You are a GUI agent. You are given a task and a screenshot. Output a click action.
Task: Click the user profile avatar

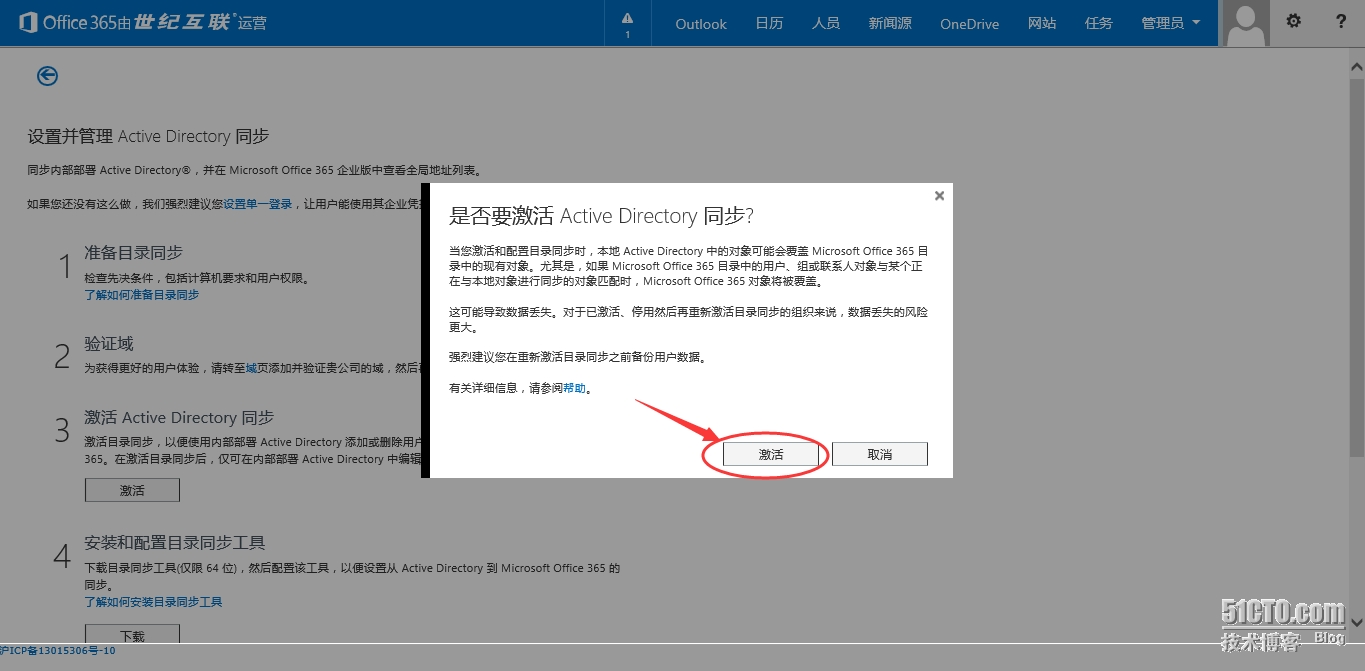coord(1246,23)
